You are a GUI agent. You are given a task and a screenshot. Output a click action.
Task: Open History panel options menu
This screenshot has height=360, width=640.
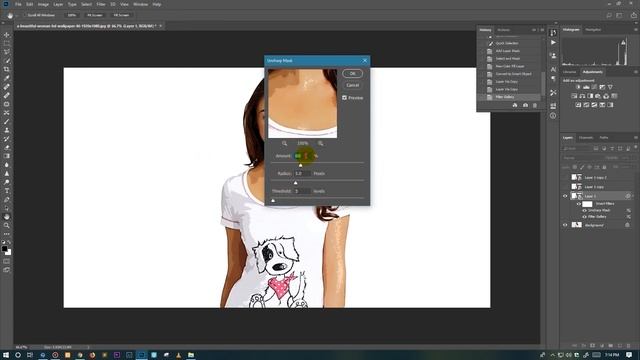pyautogui.click(x=542, y=30)
